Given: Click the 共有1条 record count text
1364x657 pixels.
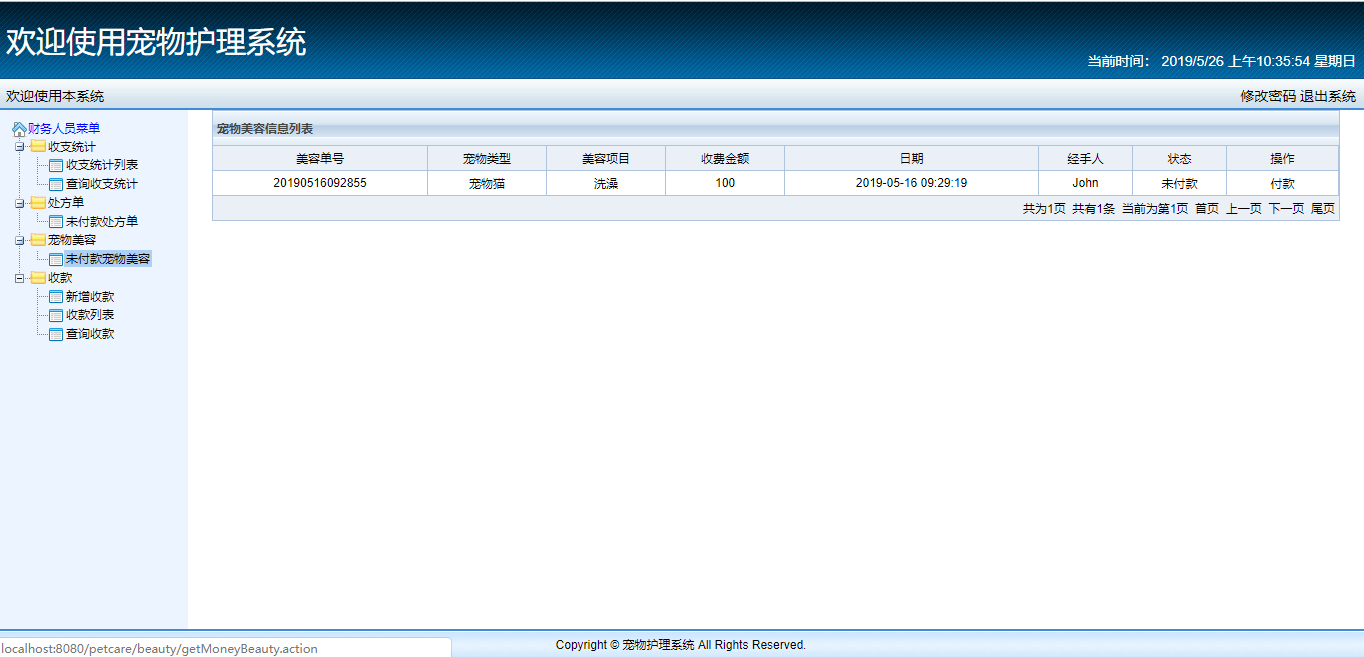Looking at the screenshot, I should (x=1093, y=209).
